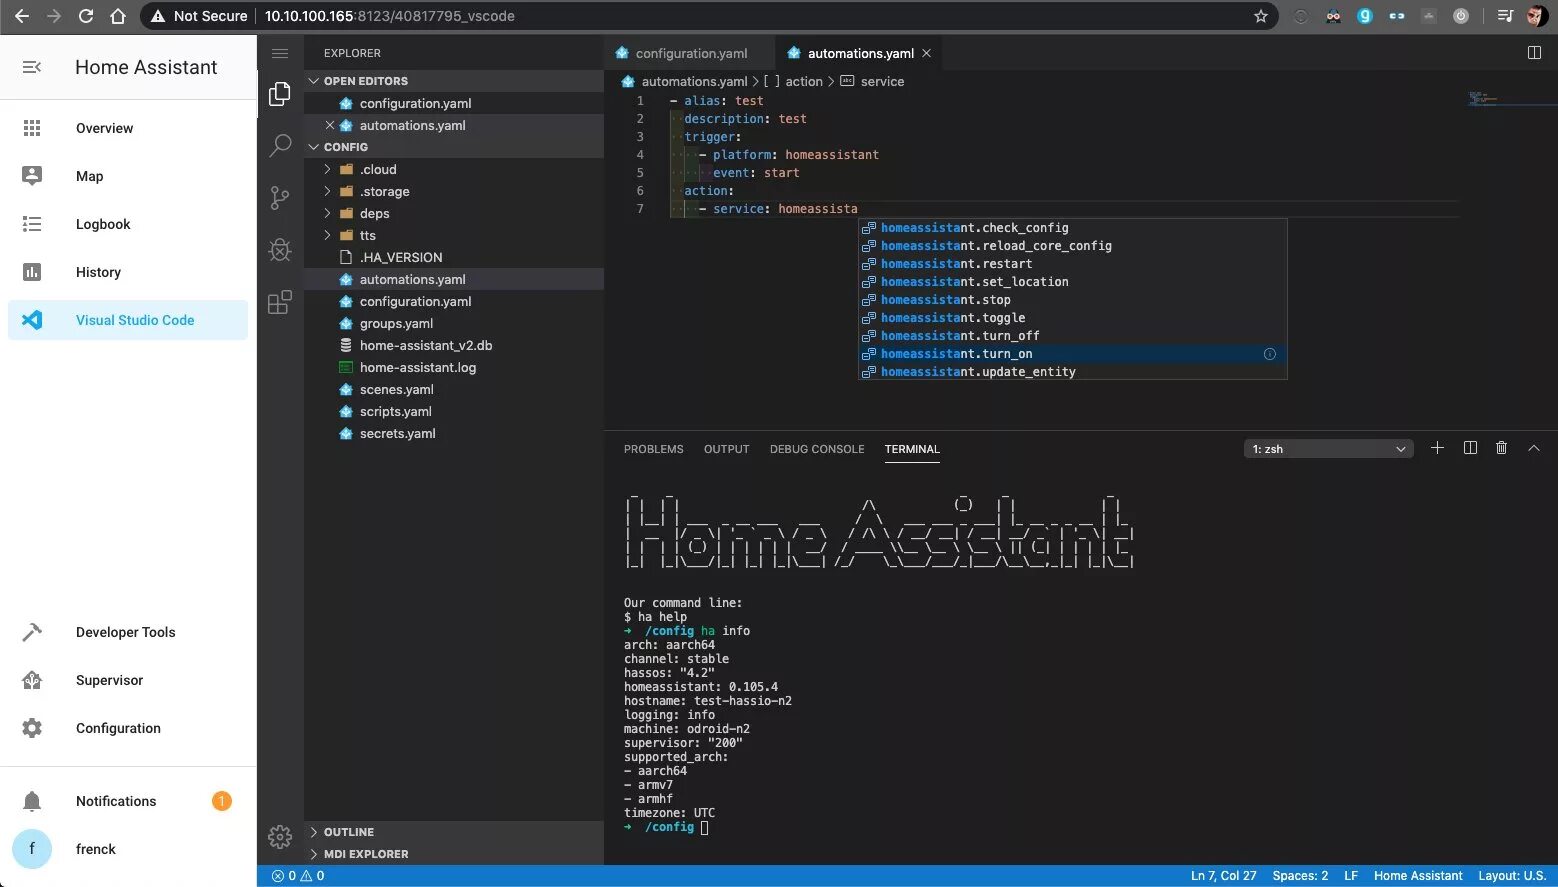The width and height of the screenshot is (1558, 887).
Task: Close automations.yaml in Open Editors
Action: 329,125
